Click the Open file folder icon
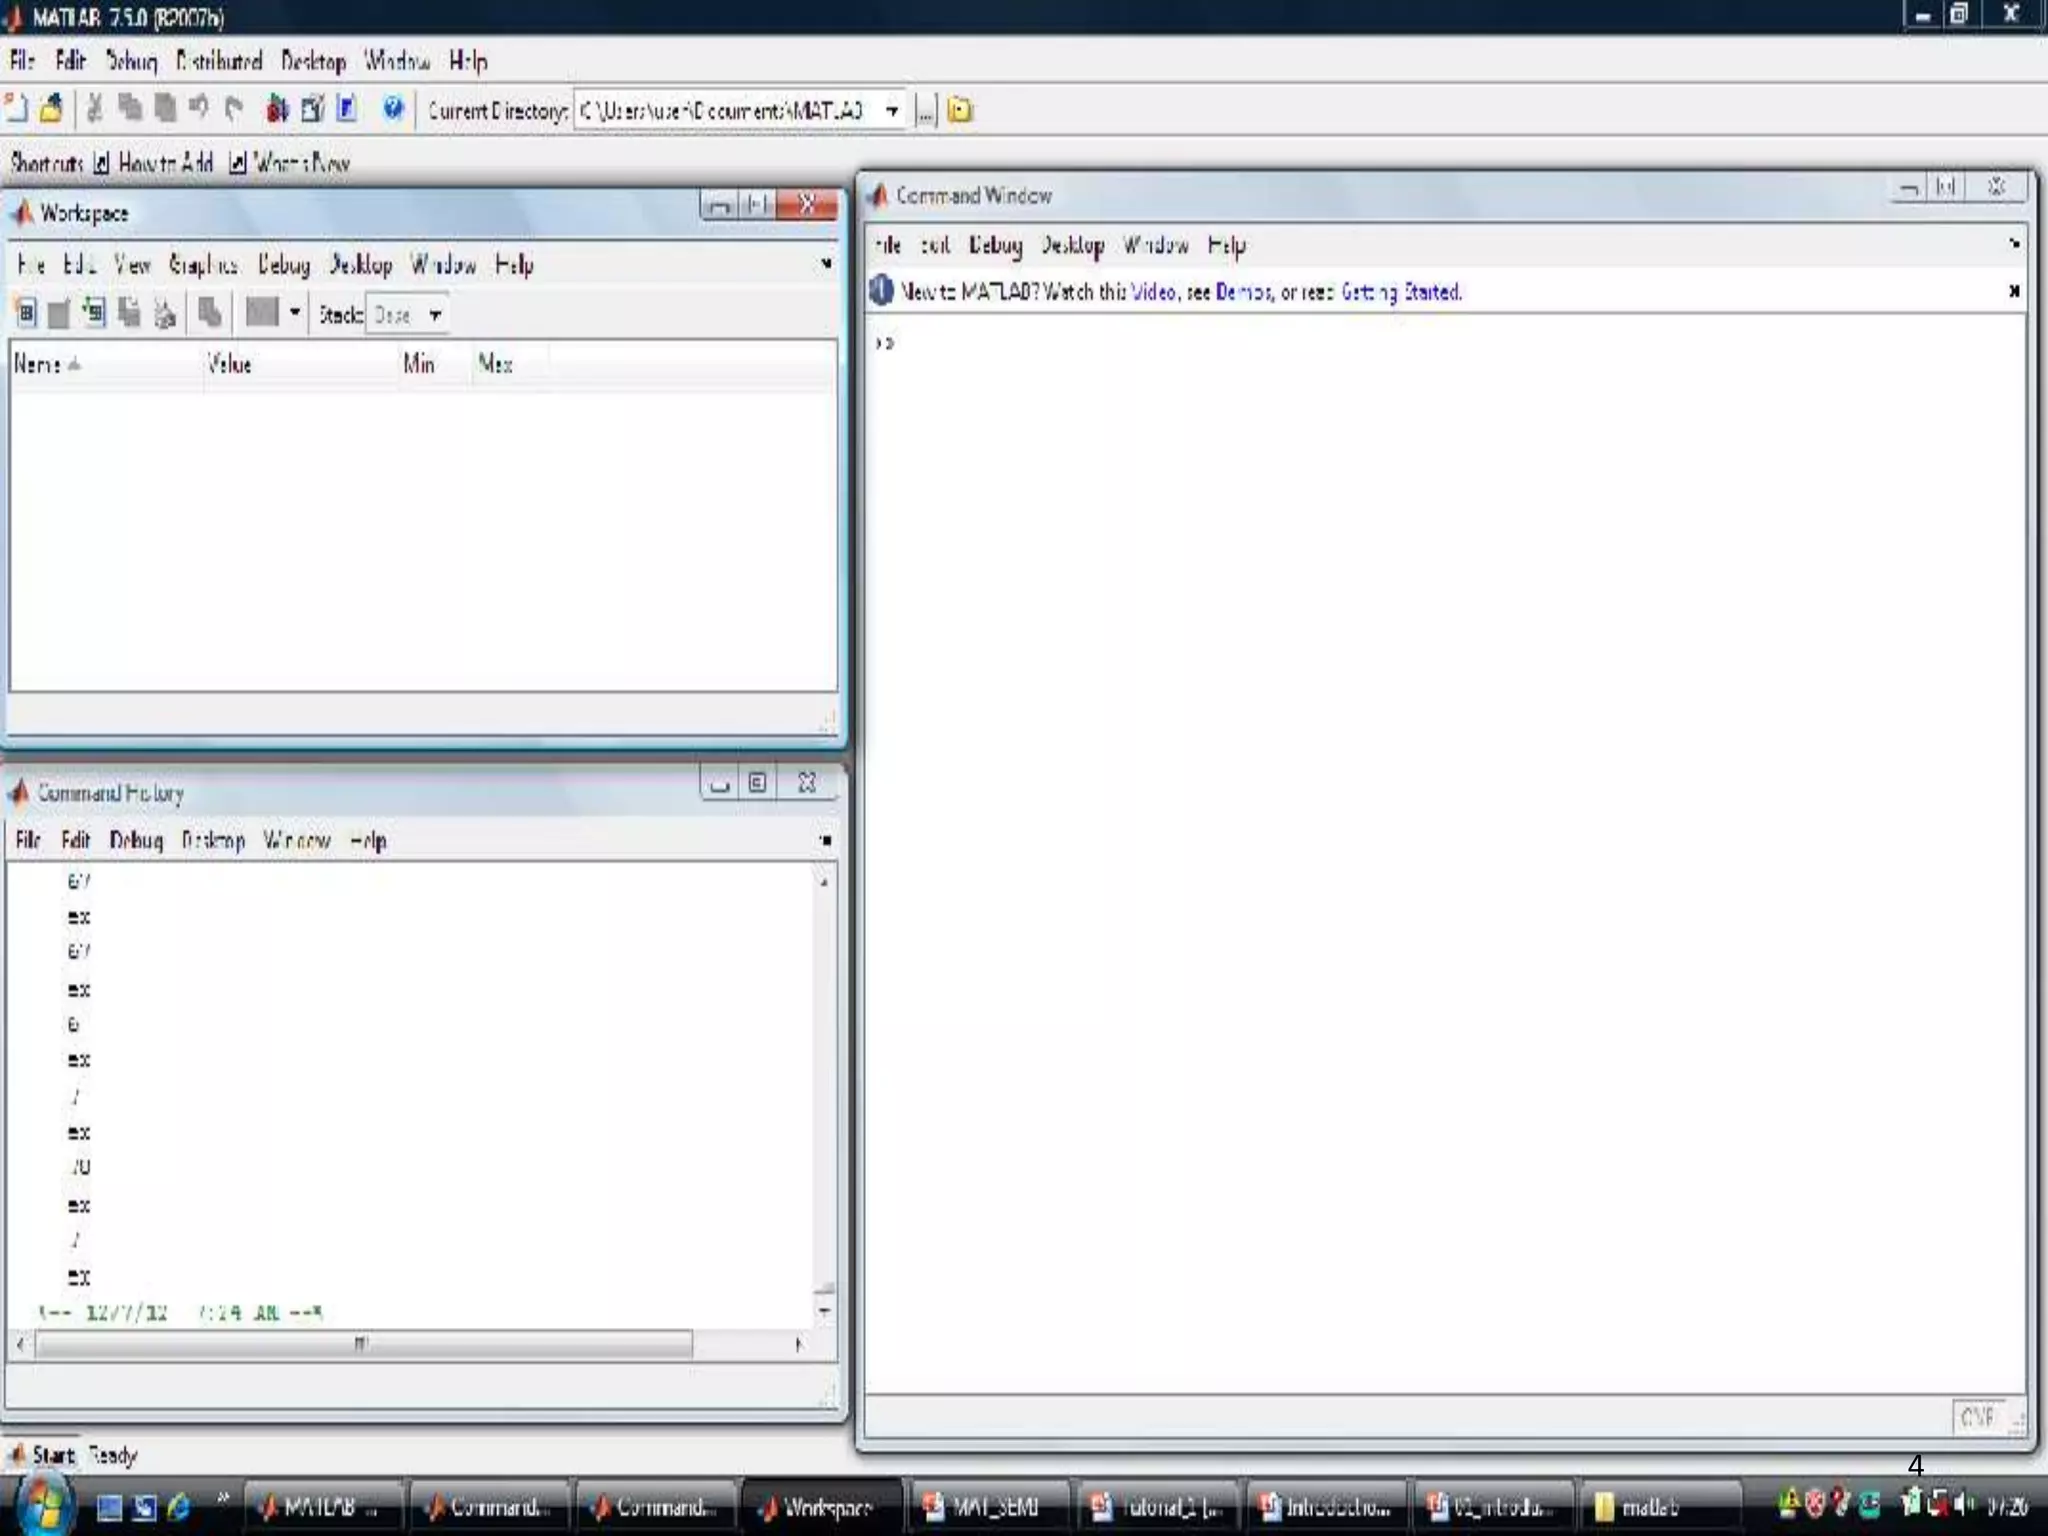This screenshot has width=2048, height=1536. coord(52,108)
